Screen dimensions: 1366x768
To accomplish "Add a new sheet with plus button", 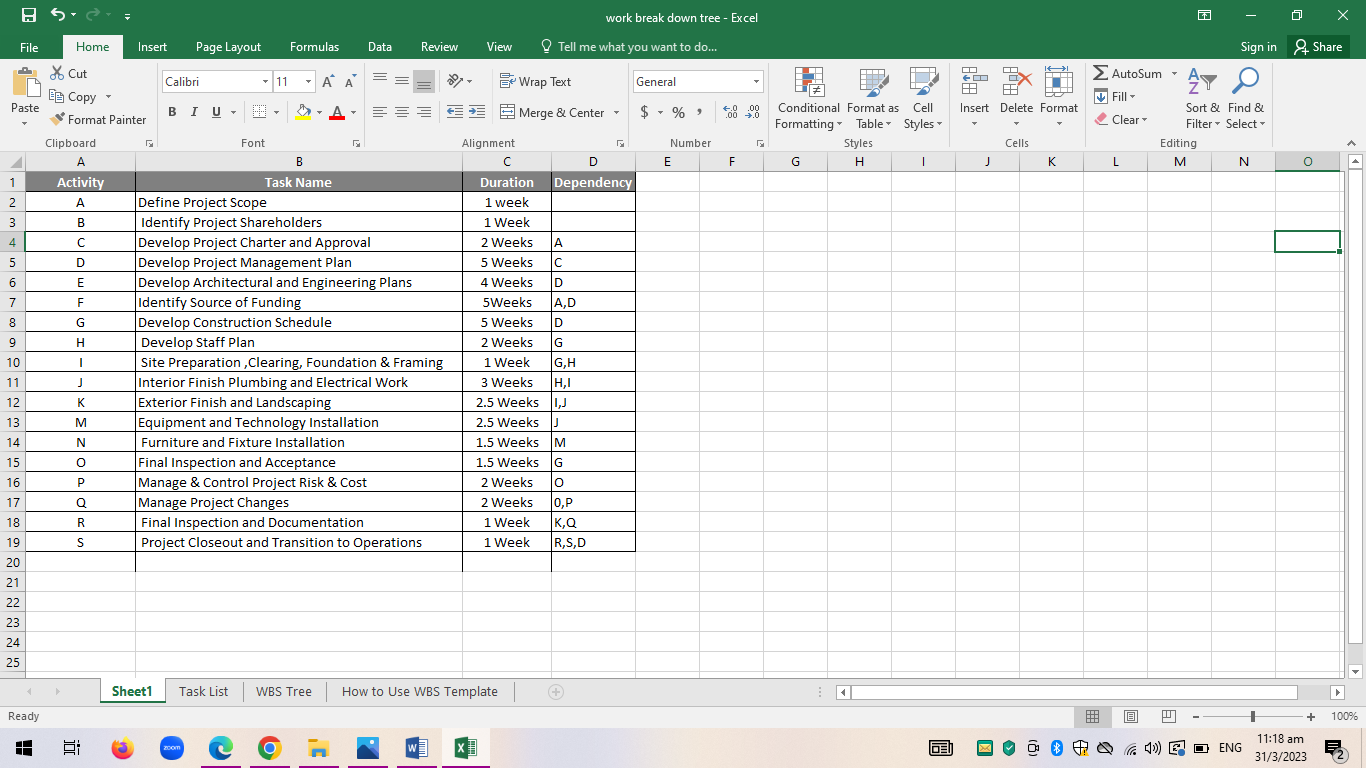I will pos(556,692).
